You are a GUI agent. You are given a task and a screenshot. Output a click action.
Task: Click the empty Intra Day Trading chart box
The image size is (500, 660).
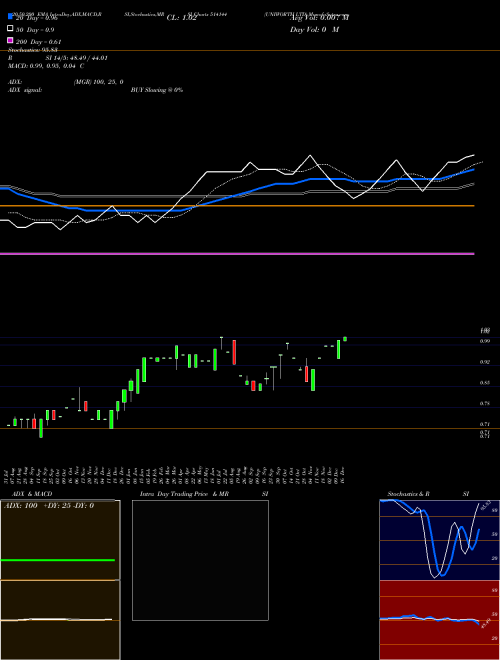point(200,560)
